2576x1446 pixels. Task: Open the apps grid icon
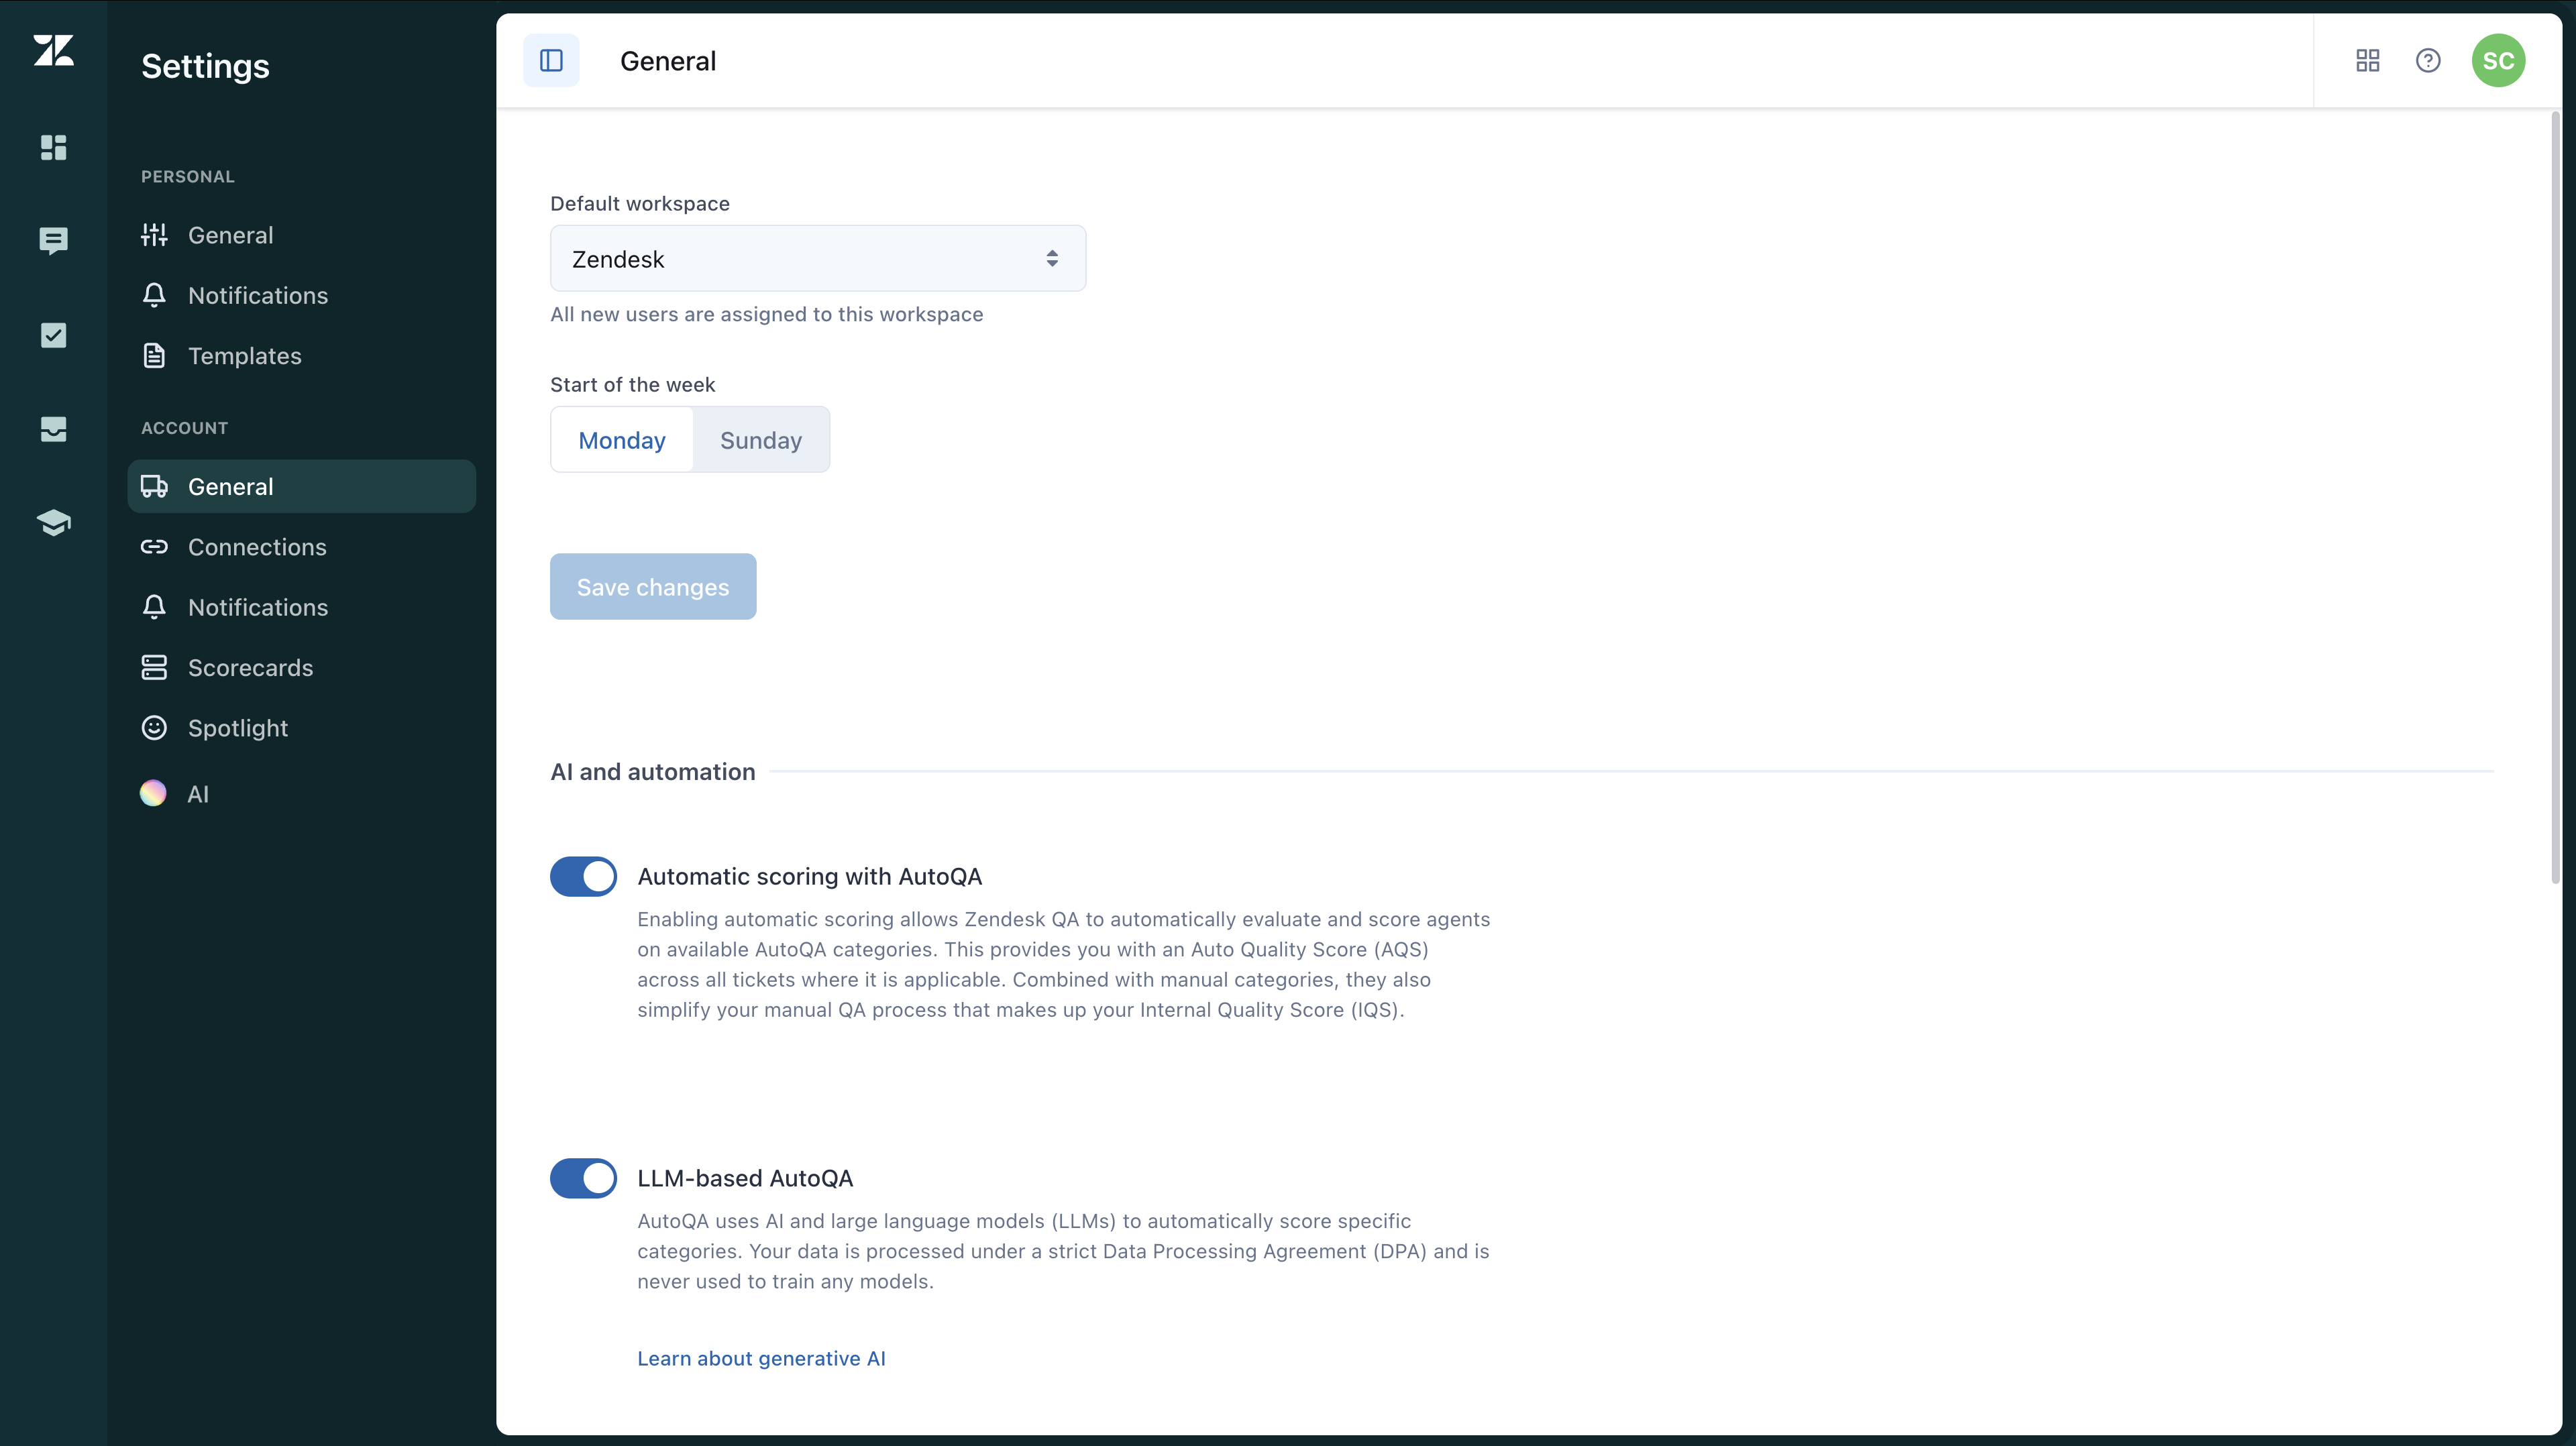pos(2367,61)
